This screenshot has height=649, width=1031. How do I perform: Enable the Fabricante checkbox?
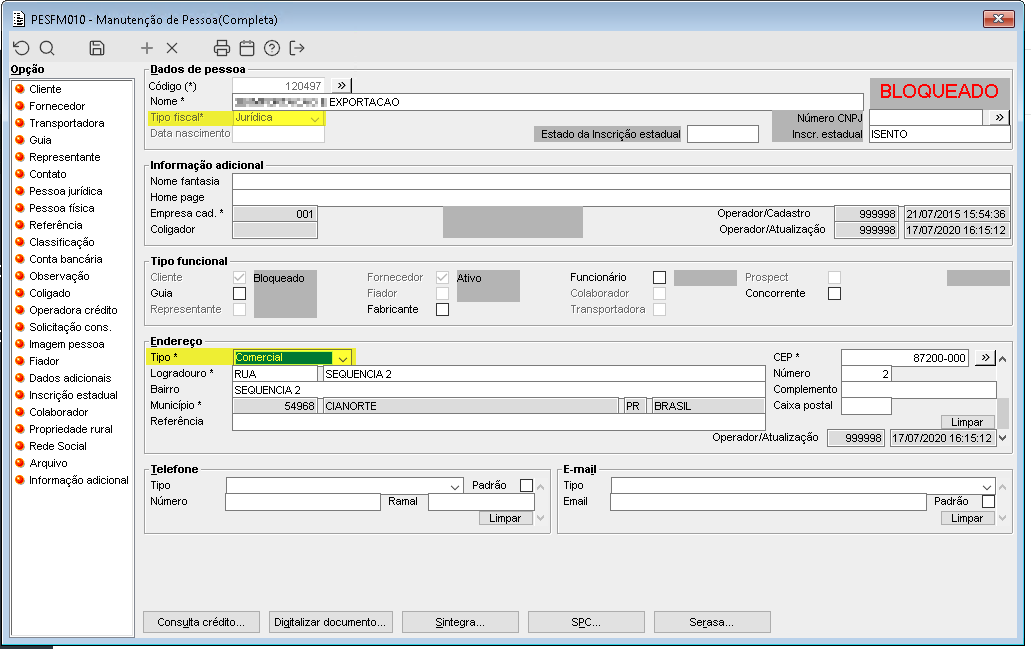point(443,309)
